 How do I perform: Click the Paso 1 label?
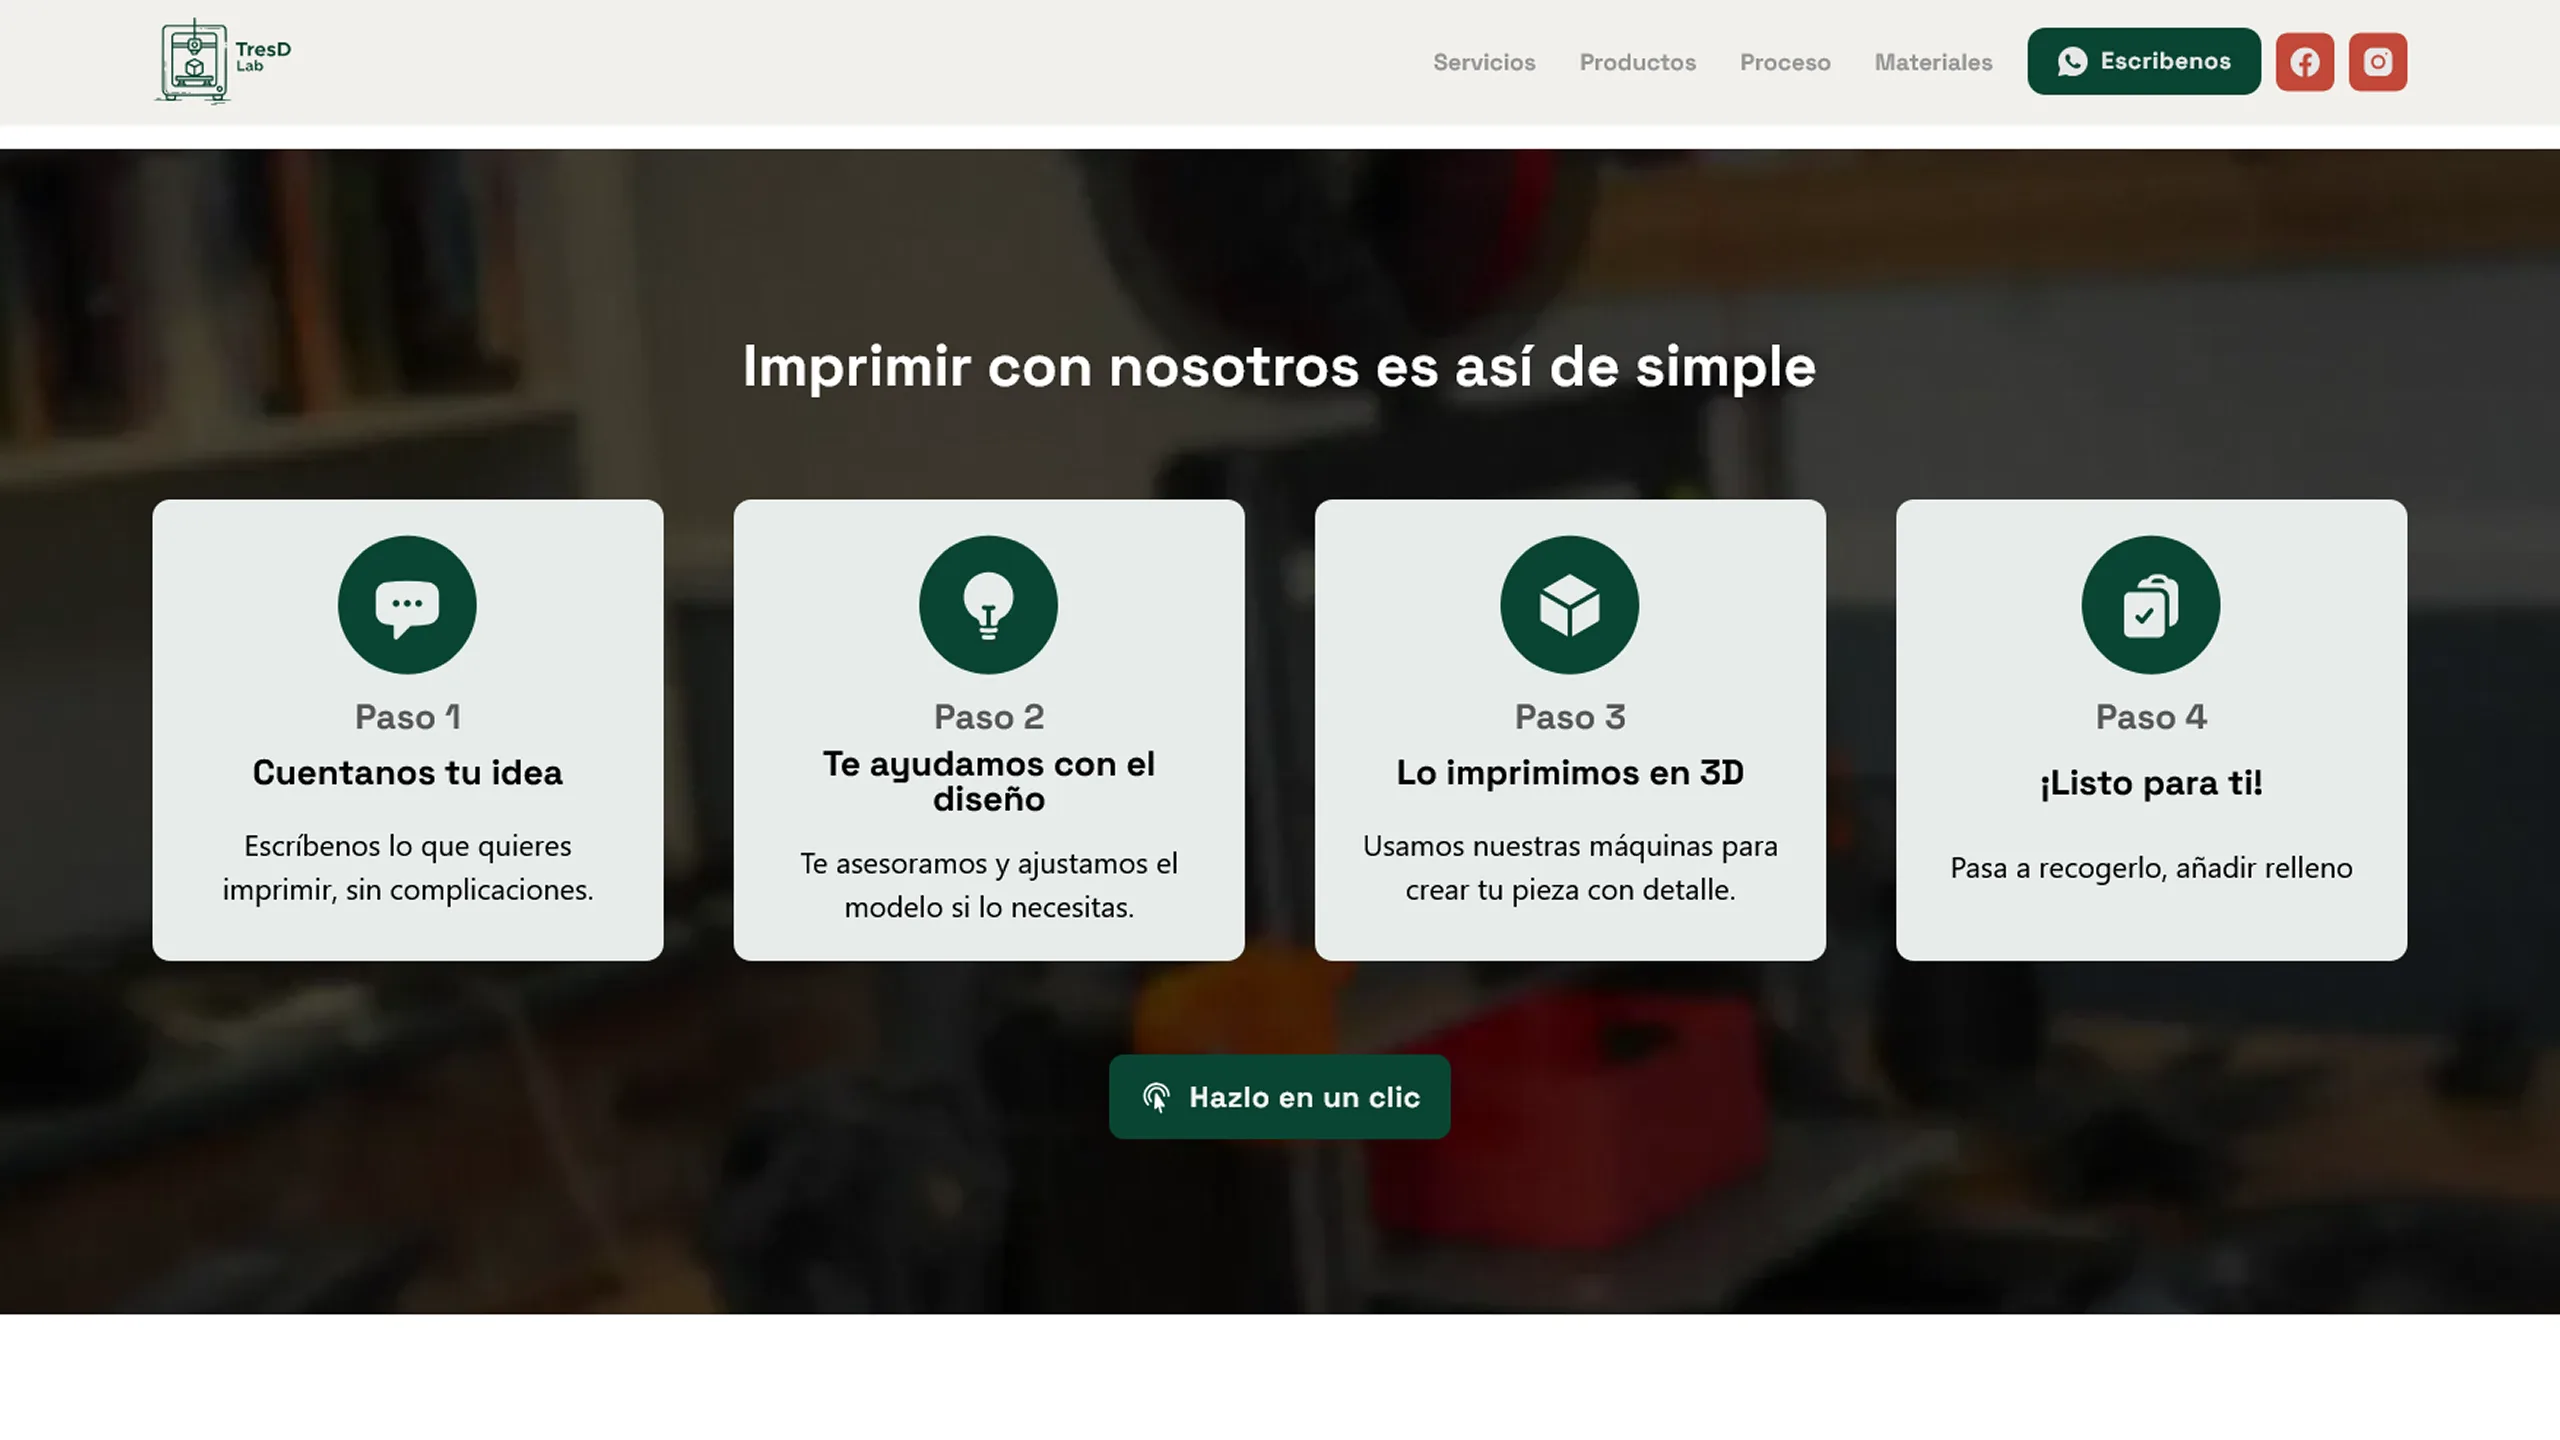[407, 717]
